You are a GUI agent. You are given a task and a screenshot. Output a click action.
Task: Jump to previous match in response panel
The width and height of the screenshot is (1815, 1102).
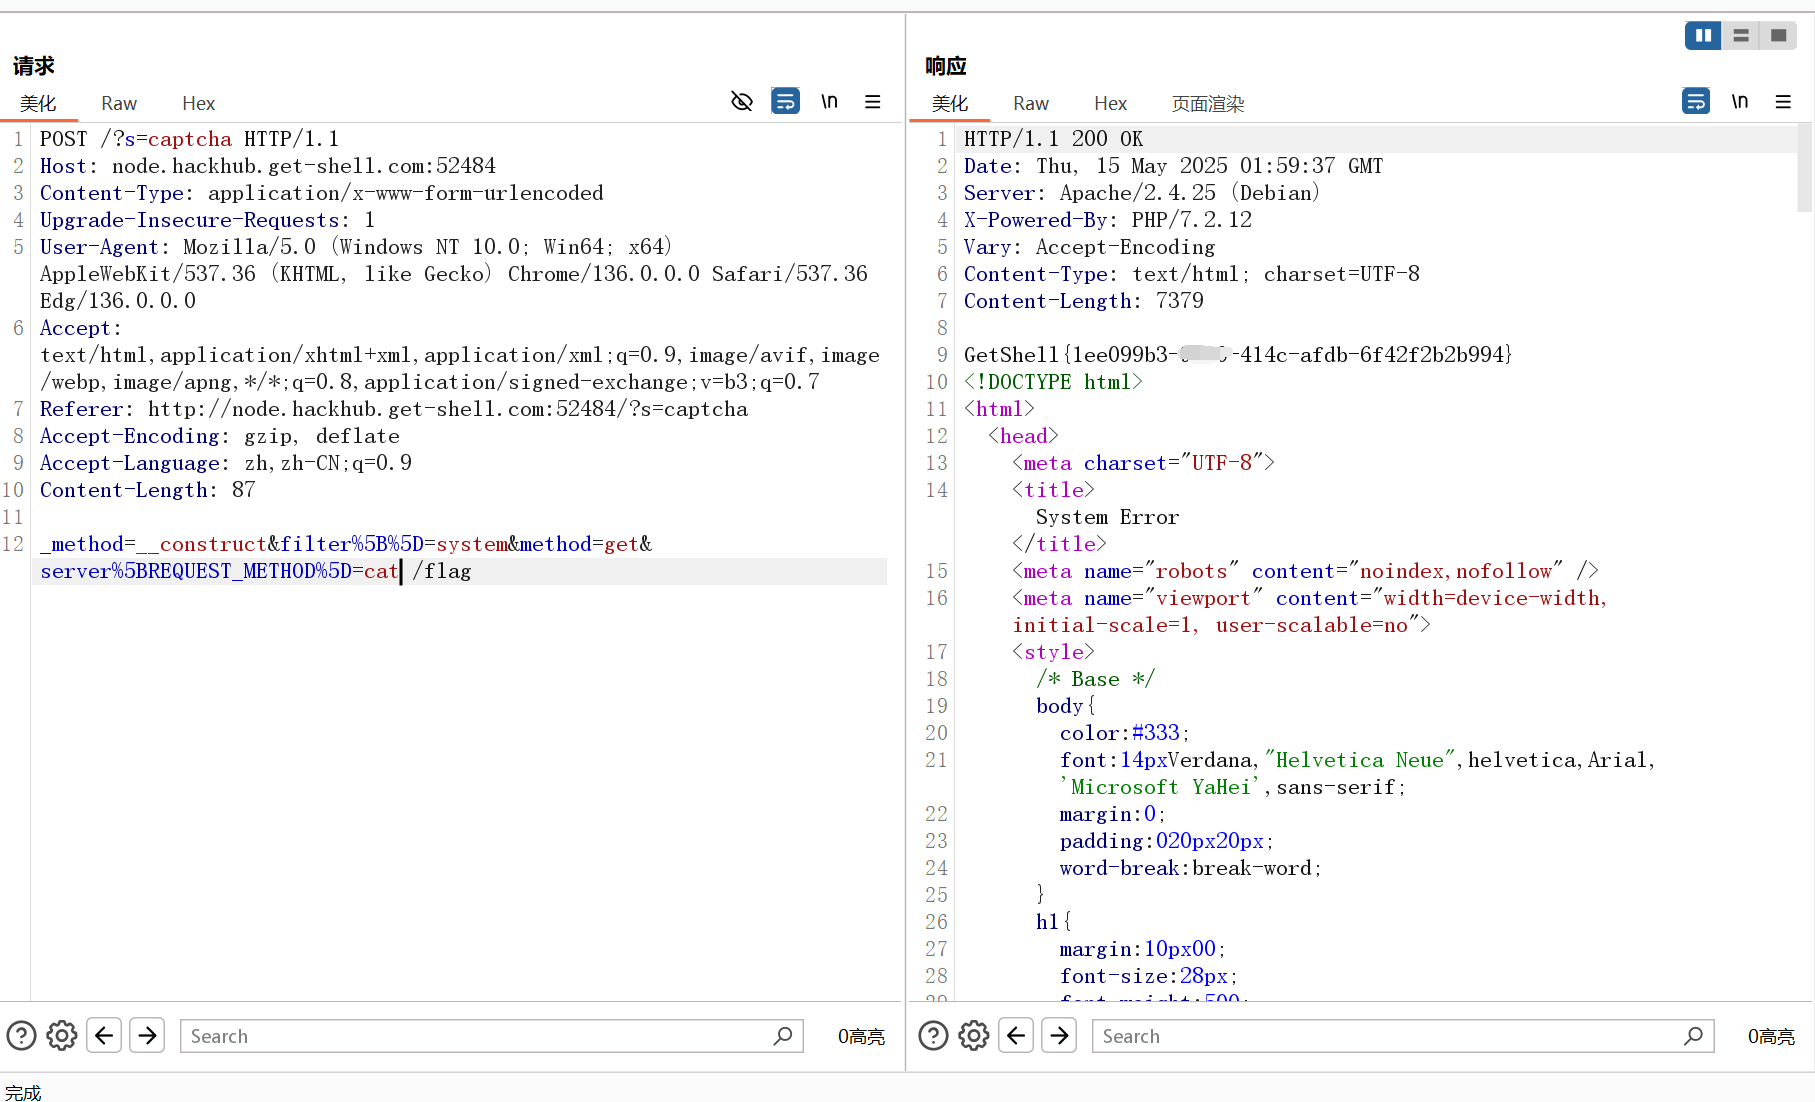[1017, 1035]
